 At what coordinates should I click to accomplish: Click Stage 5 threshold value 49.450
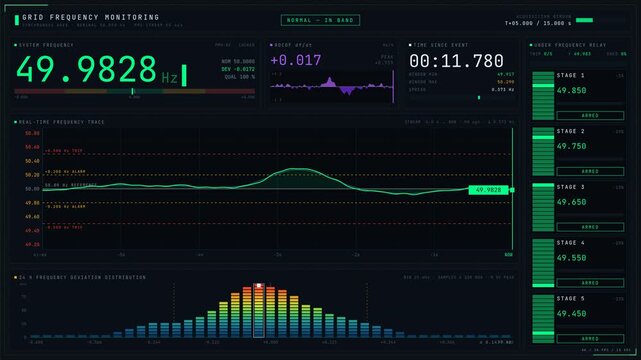(x=572, y=313)
